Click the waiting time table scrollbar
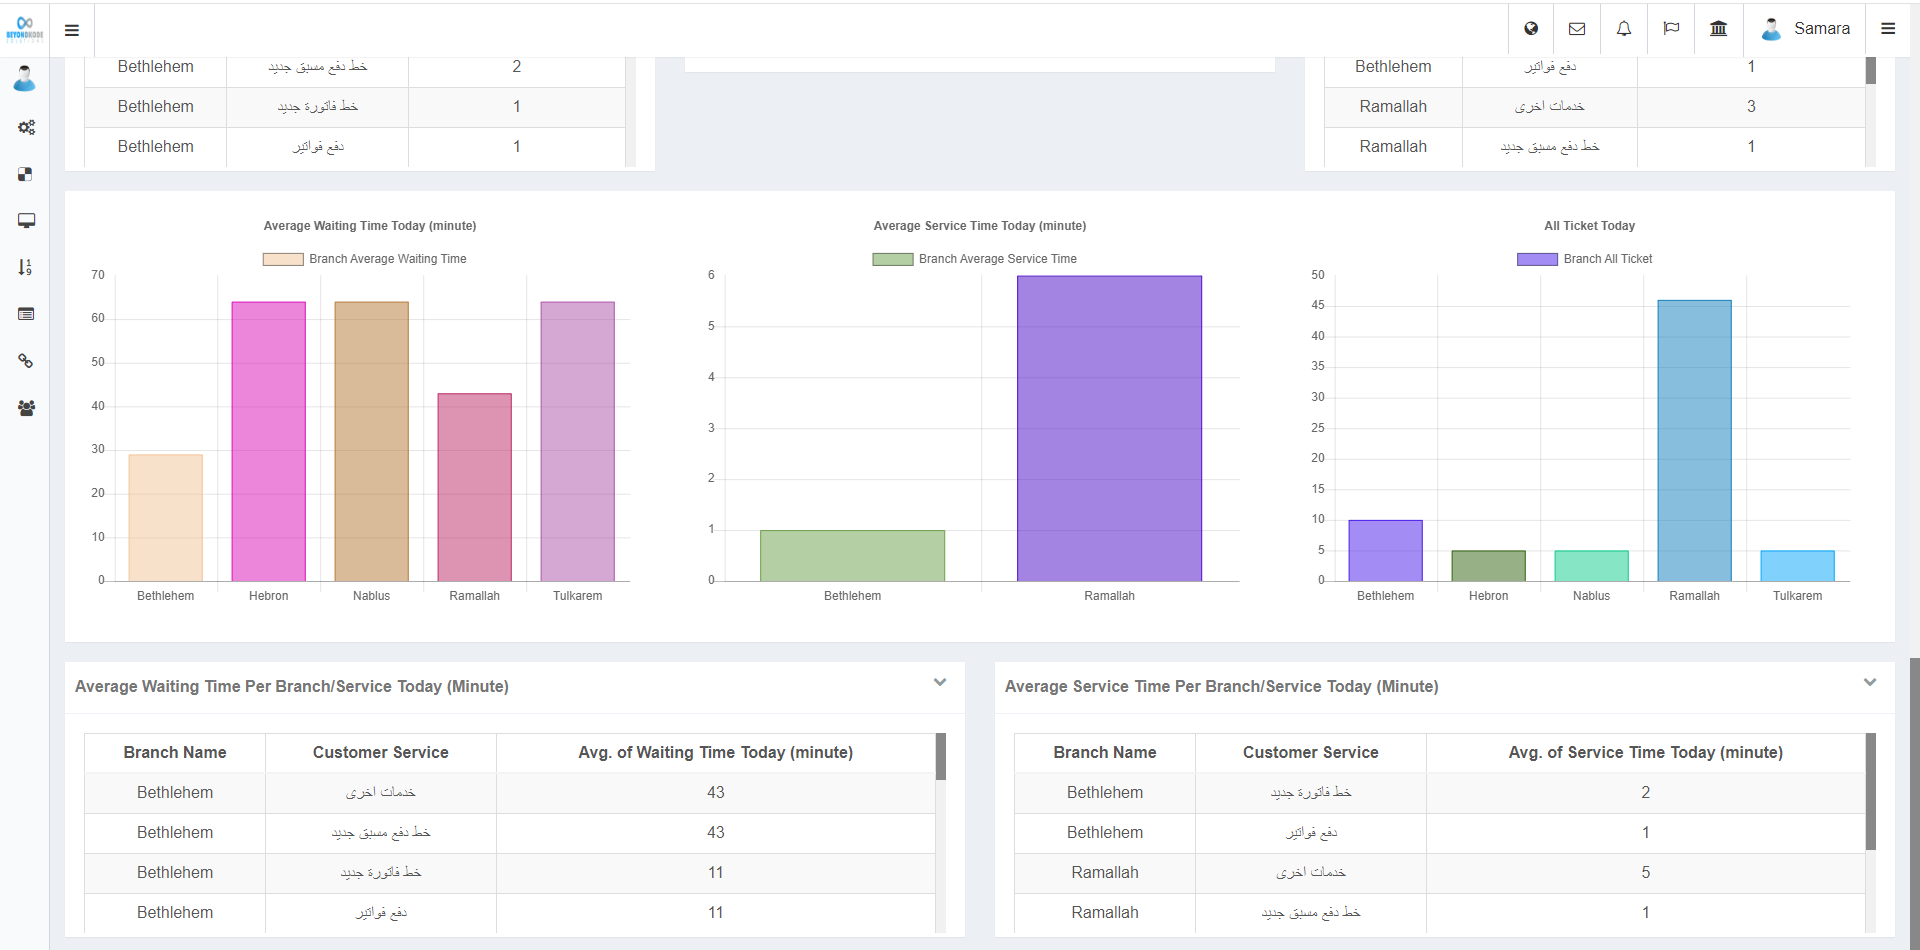Viewport: 1920px width, 950px height. tap(941, 757)
